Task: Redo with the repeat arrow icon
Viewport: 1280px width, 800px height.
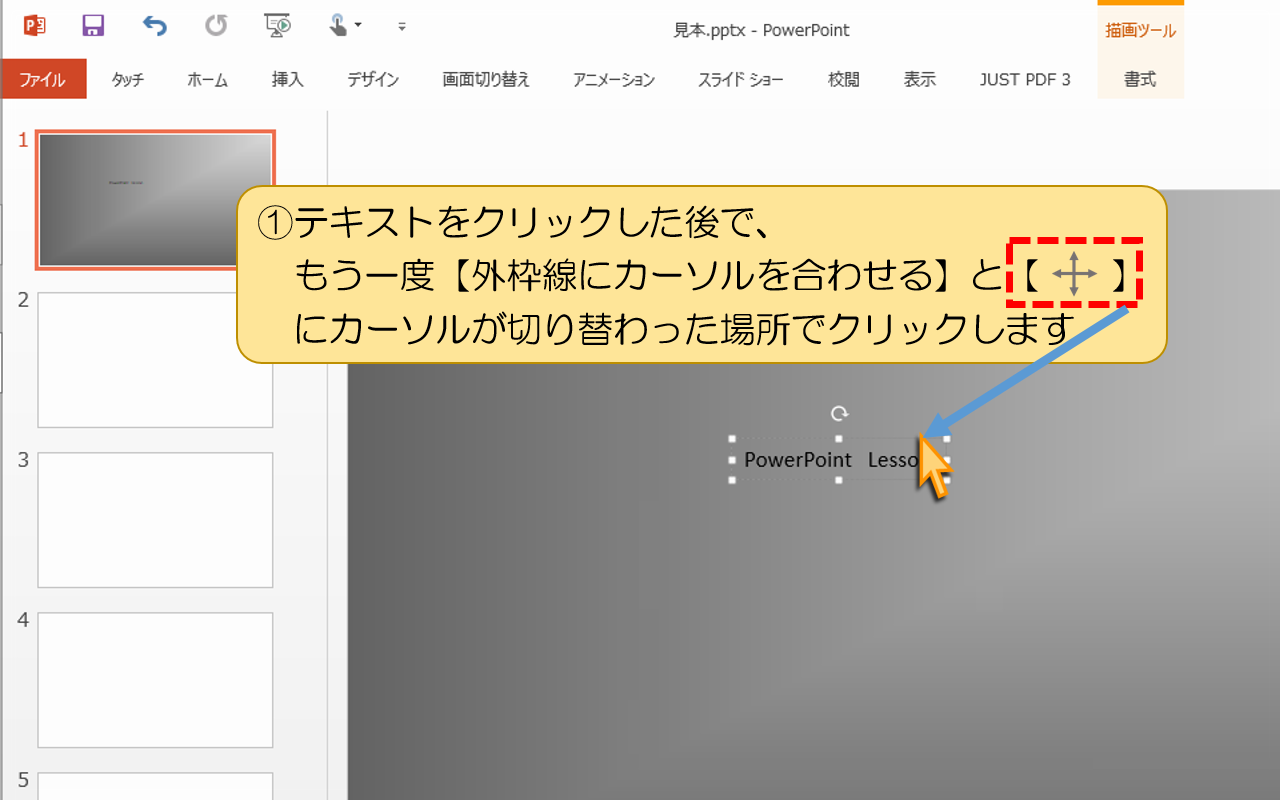Action: [x=216, y=26]
